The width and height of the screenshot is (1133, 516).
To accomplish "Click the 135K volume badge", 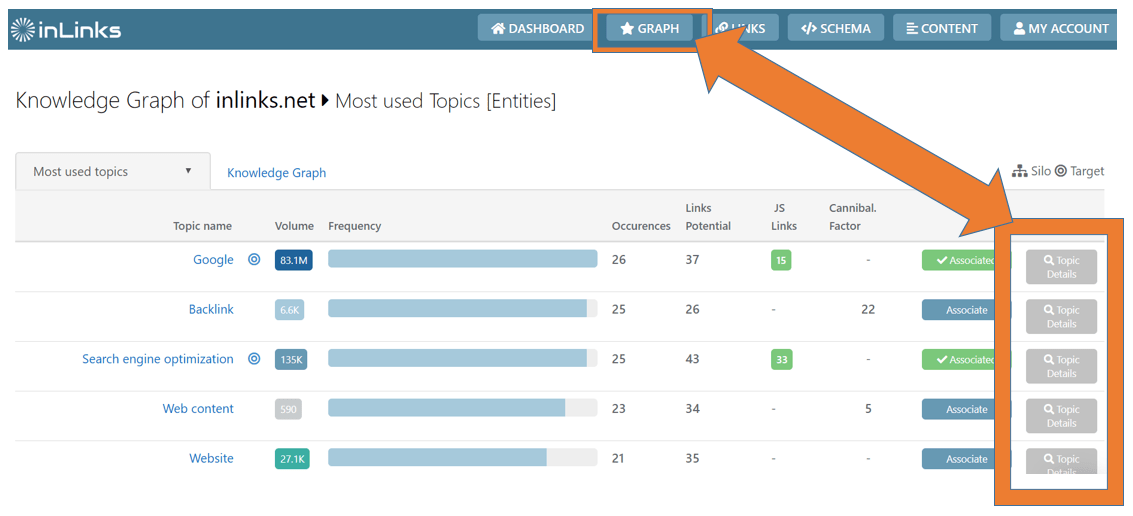I will (290, 360).
